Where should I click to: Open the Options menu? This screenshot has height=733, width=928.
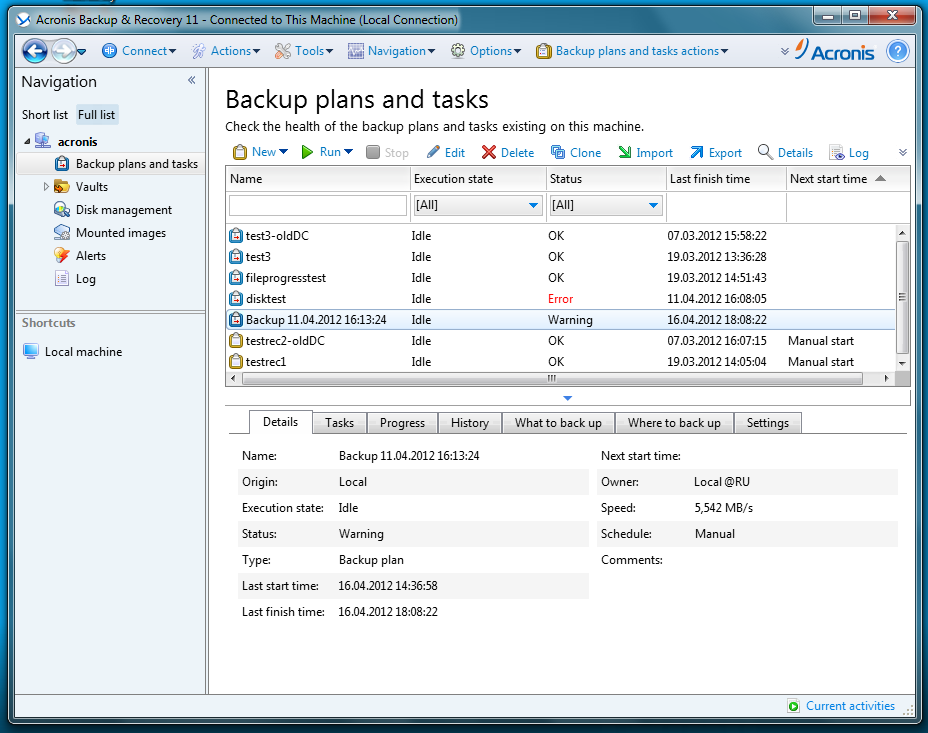coord(486,51)
